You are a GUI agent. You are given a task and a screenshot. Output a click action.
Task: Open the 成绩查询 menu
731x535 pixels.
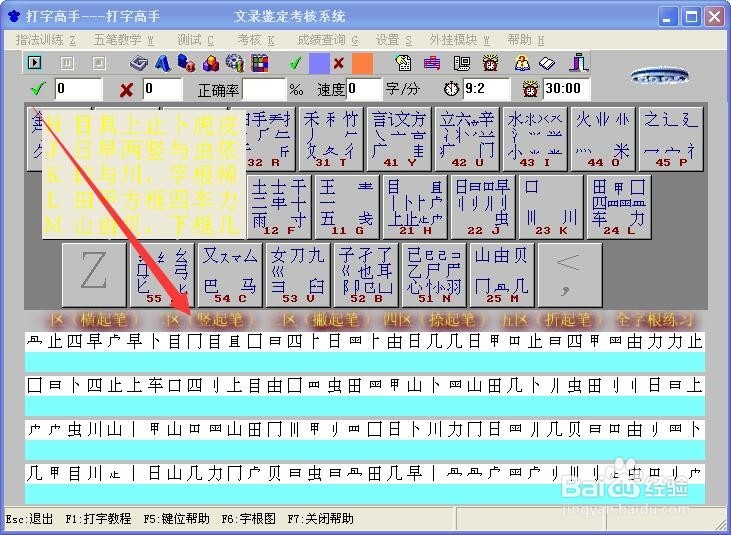point(328,40)
